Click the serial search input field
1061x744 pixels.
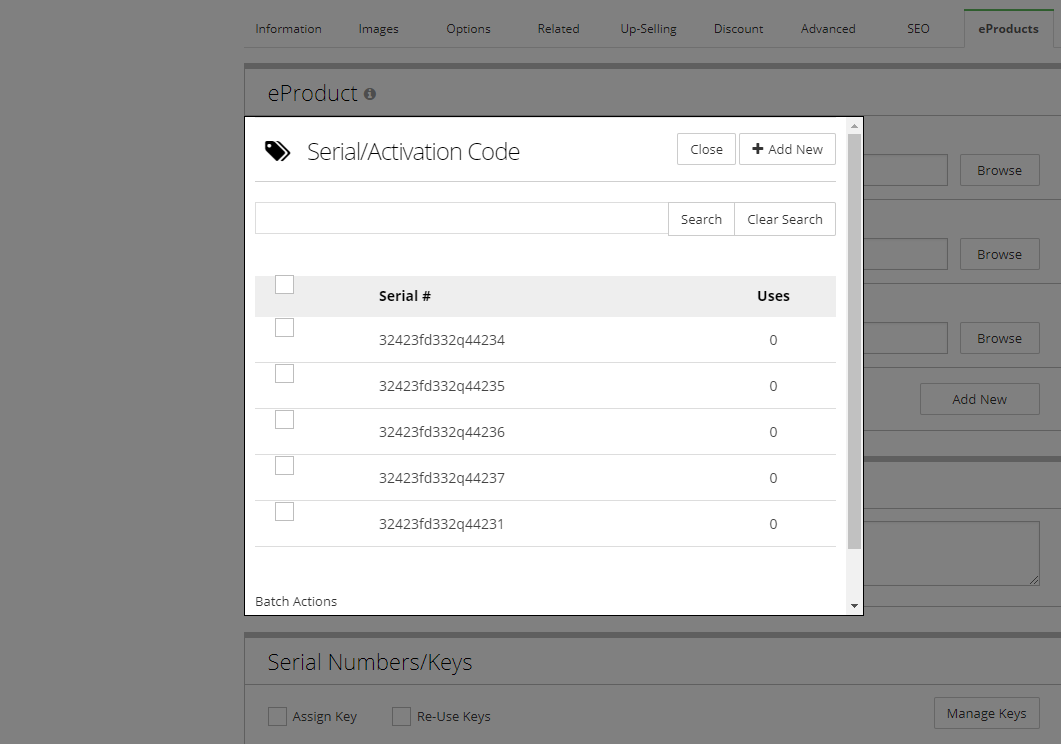coord(461,218)
